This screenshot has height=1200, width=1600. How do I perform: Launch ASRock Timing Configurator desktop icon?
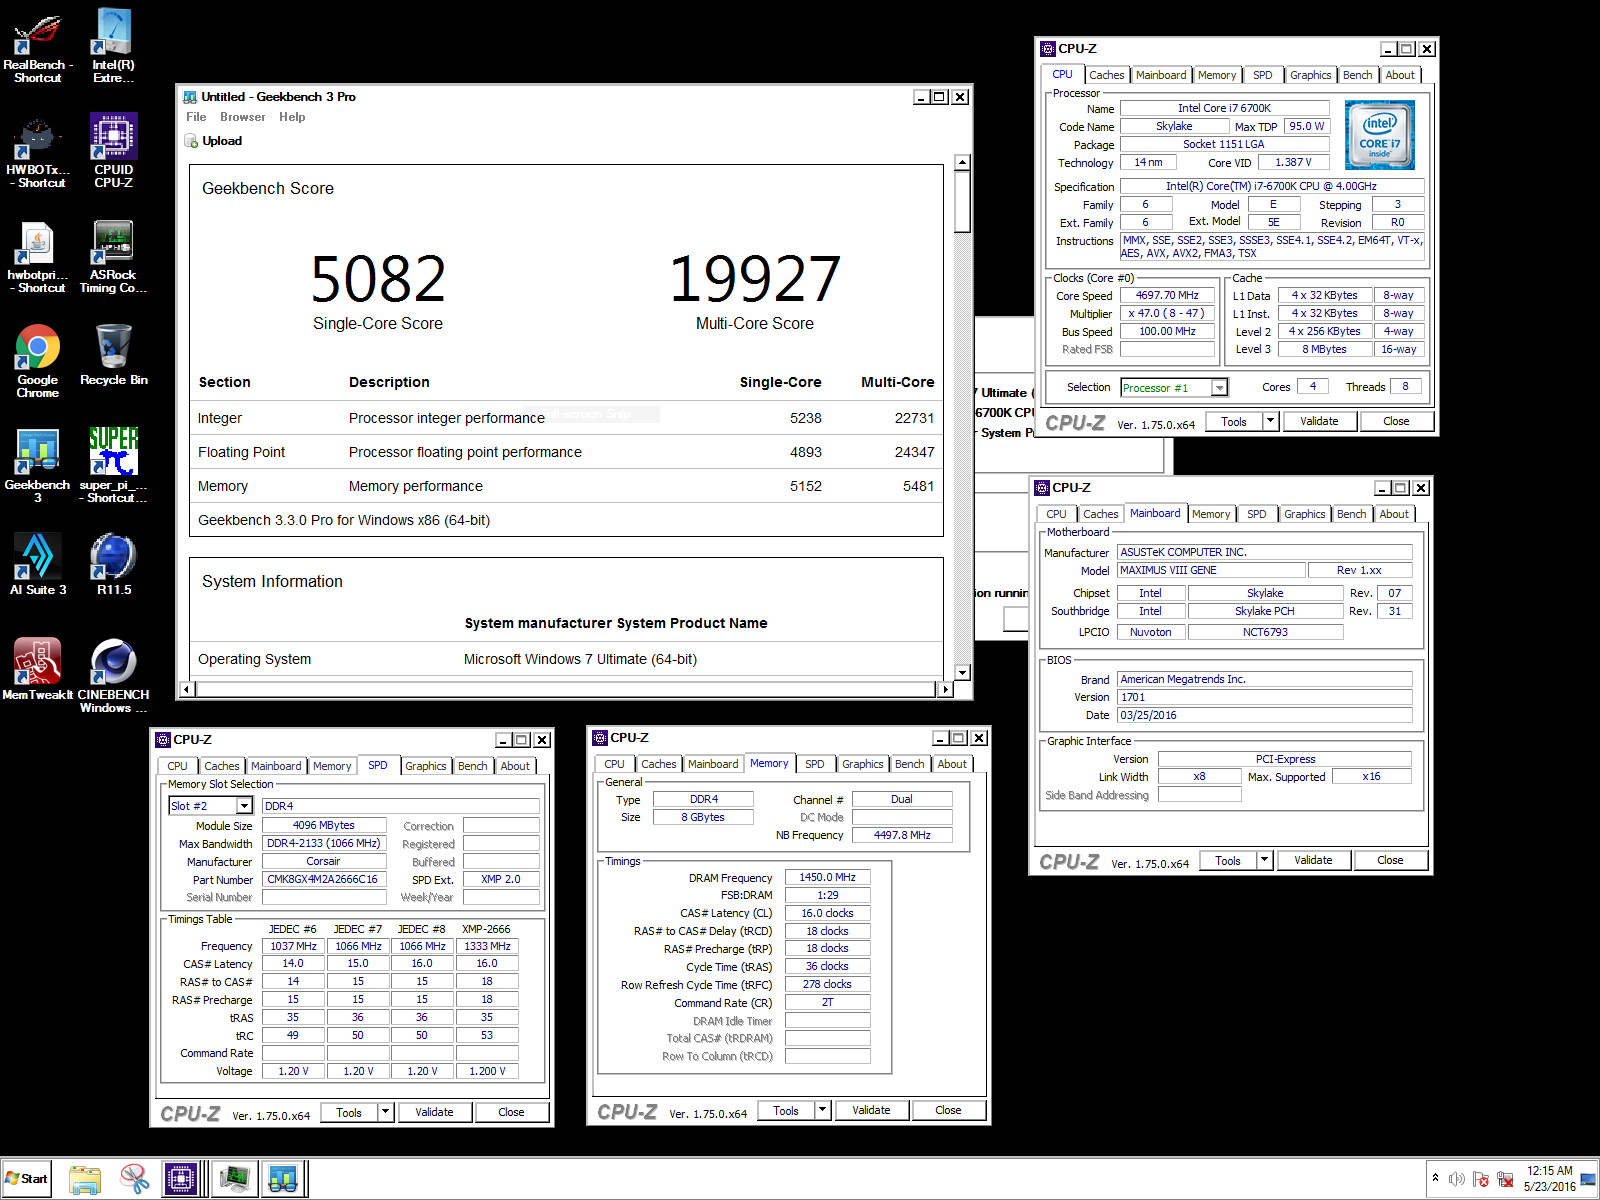[x=113, y=257]
